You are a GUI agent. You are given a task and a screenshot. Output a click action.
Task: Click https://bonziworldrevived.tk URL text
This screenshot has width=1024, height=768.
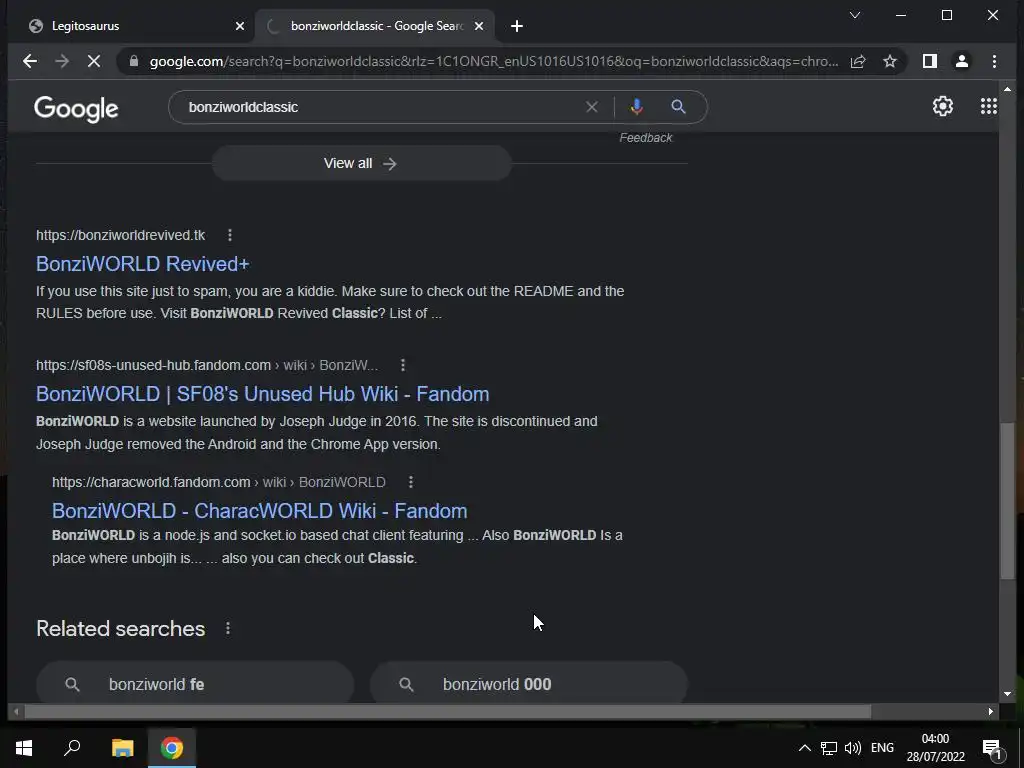click(120, 235)
